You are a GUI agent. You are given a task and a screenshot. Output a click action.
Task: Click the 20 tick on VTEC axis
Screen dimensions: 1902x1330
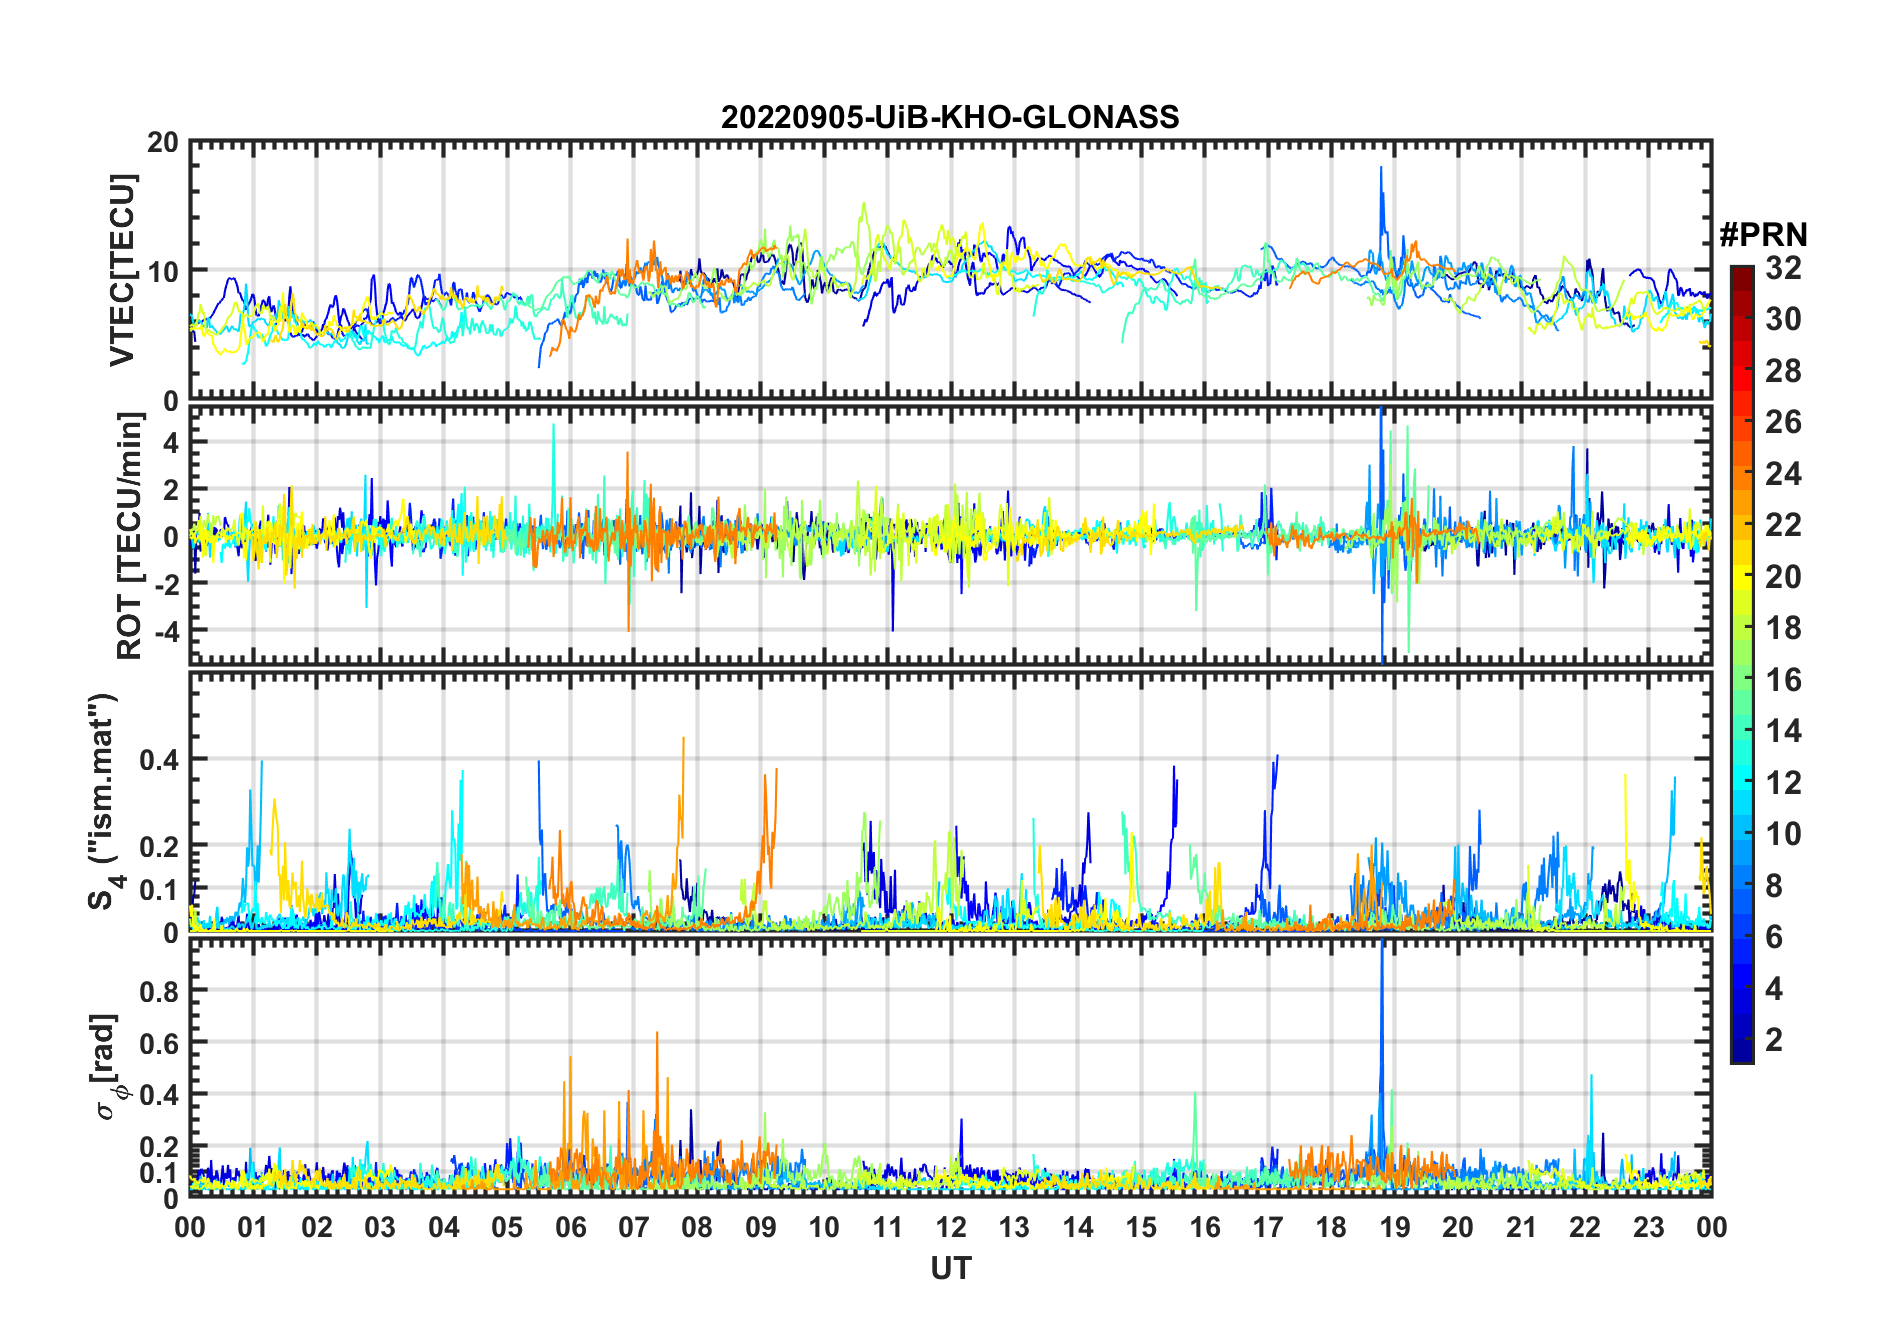tap(164, 143)
